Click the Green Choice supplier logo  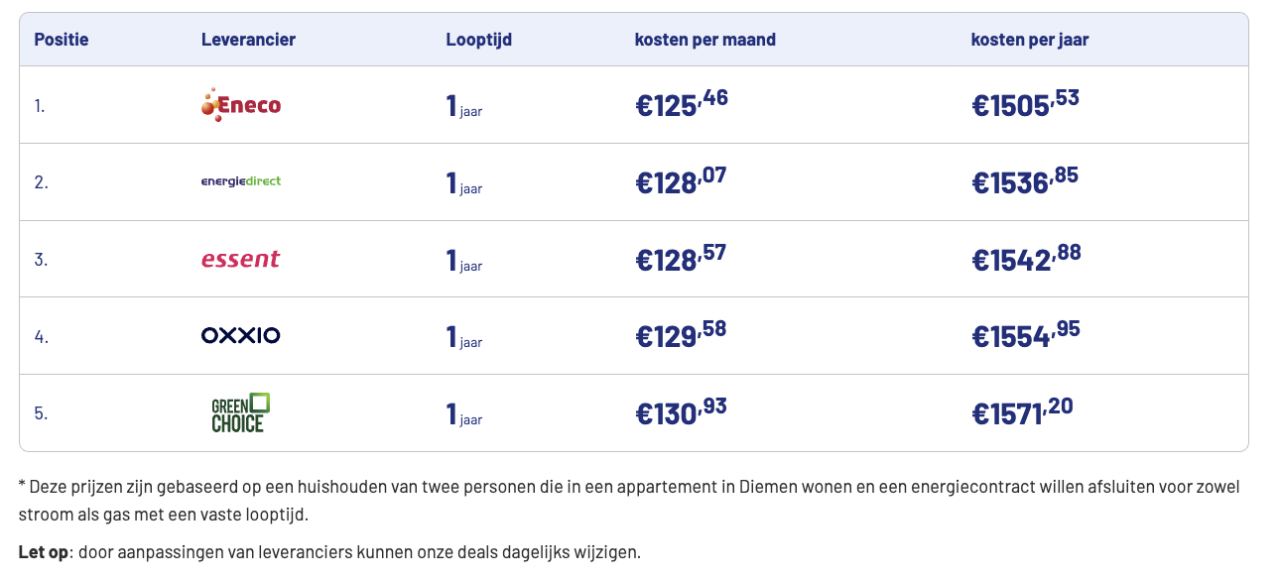pos(241,413)
